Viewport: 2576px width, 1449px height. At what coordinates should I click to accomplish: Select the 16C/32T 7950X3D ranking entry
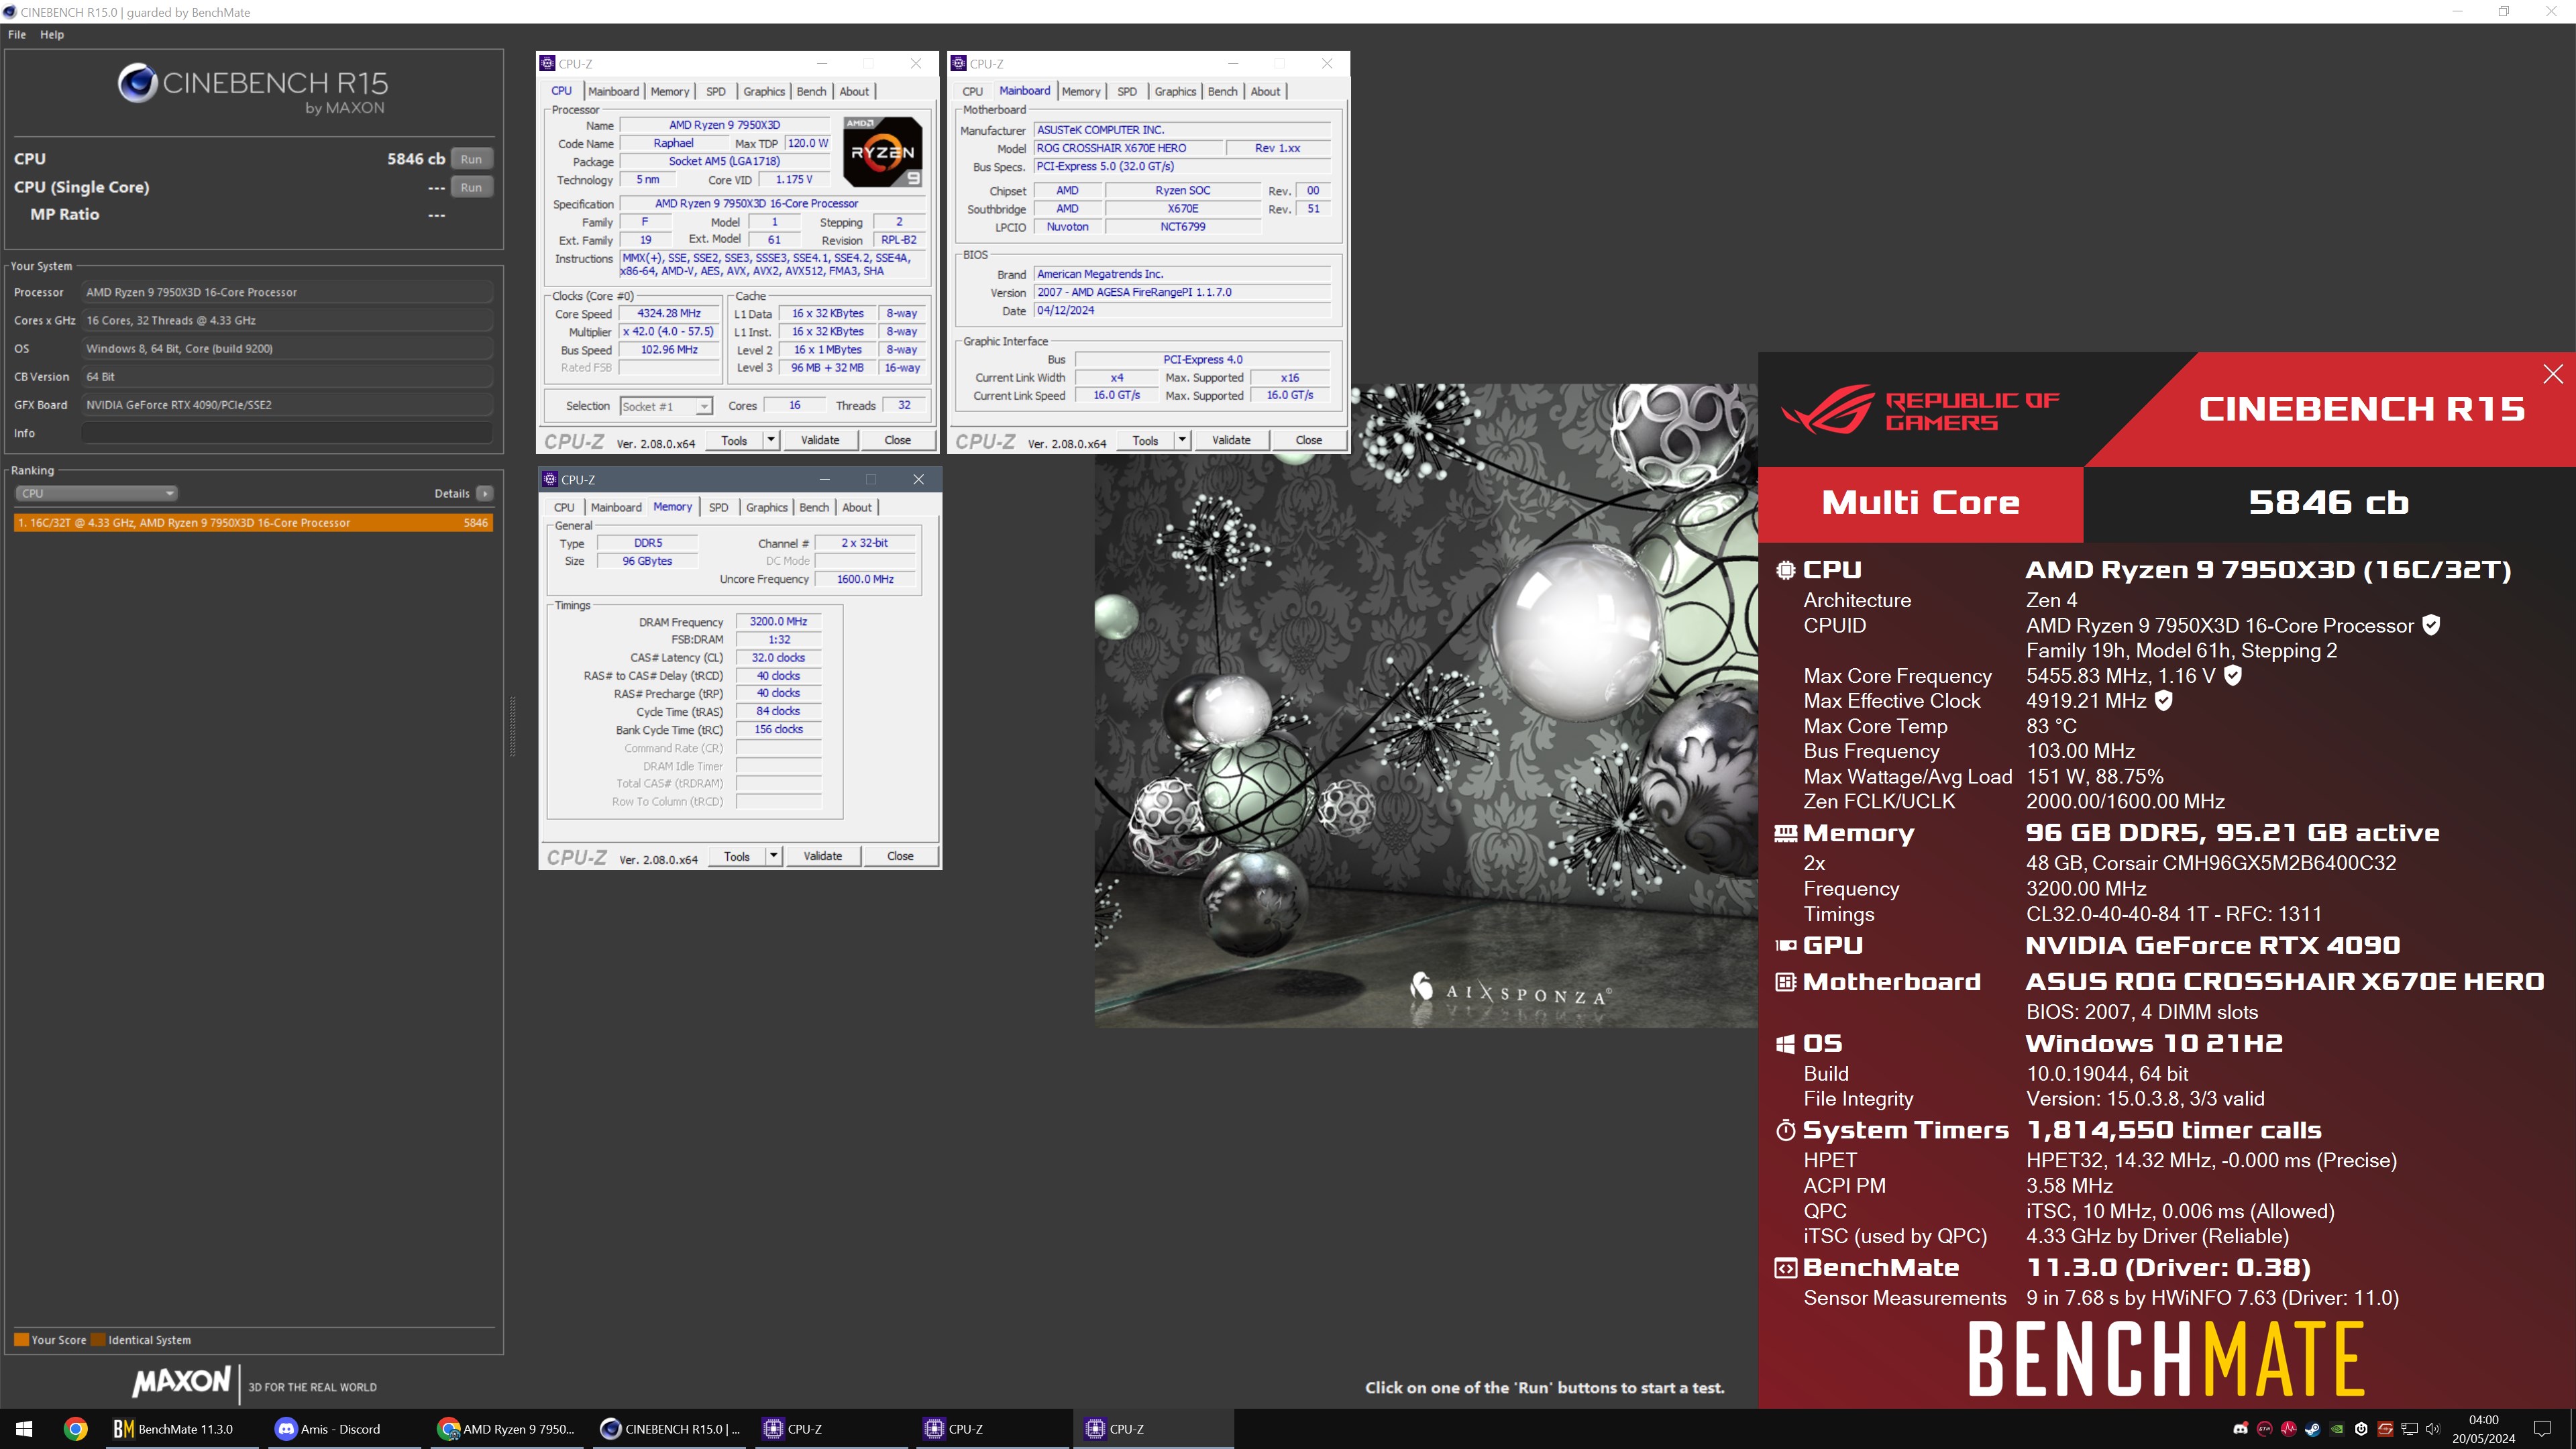[253, 523]
